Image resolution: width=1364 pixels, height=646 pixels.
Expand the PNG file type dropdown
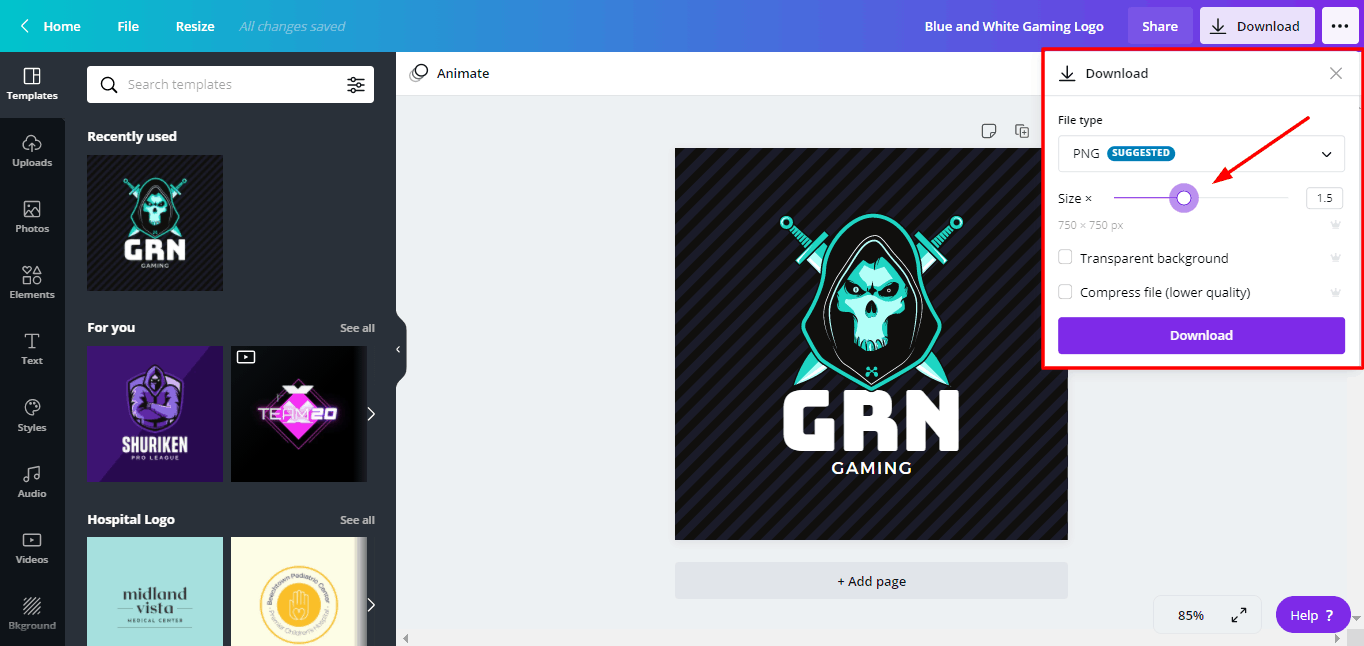pyautogui.click(x=1201, y=154)
